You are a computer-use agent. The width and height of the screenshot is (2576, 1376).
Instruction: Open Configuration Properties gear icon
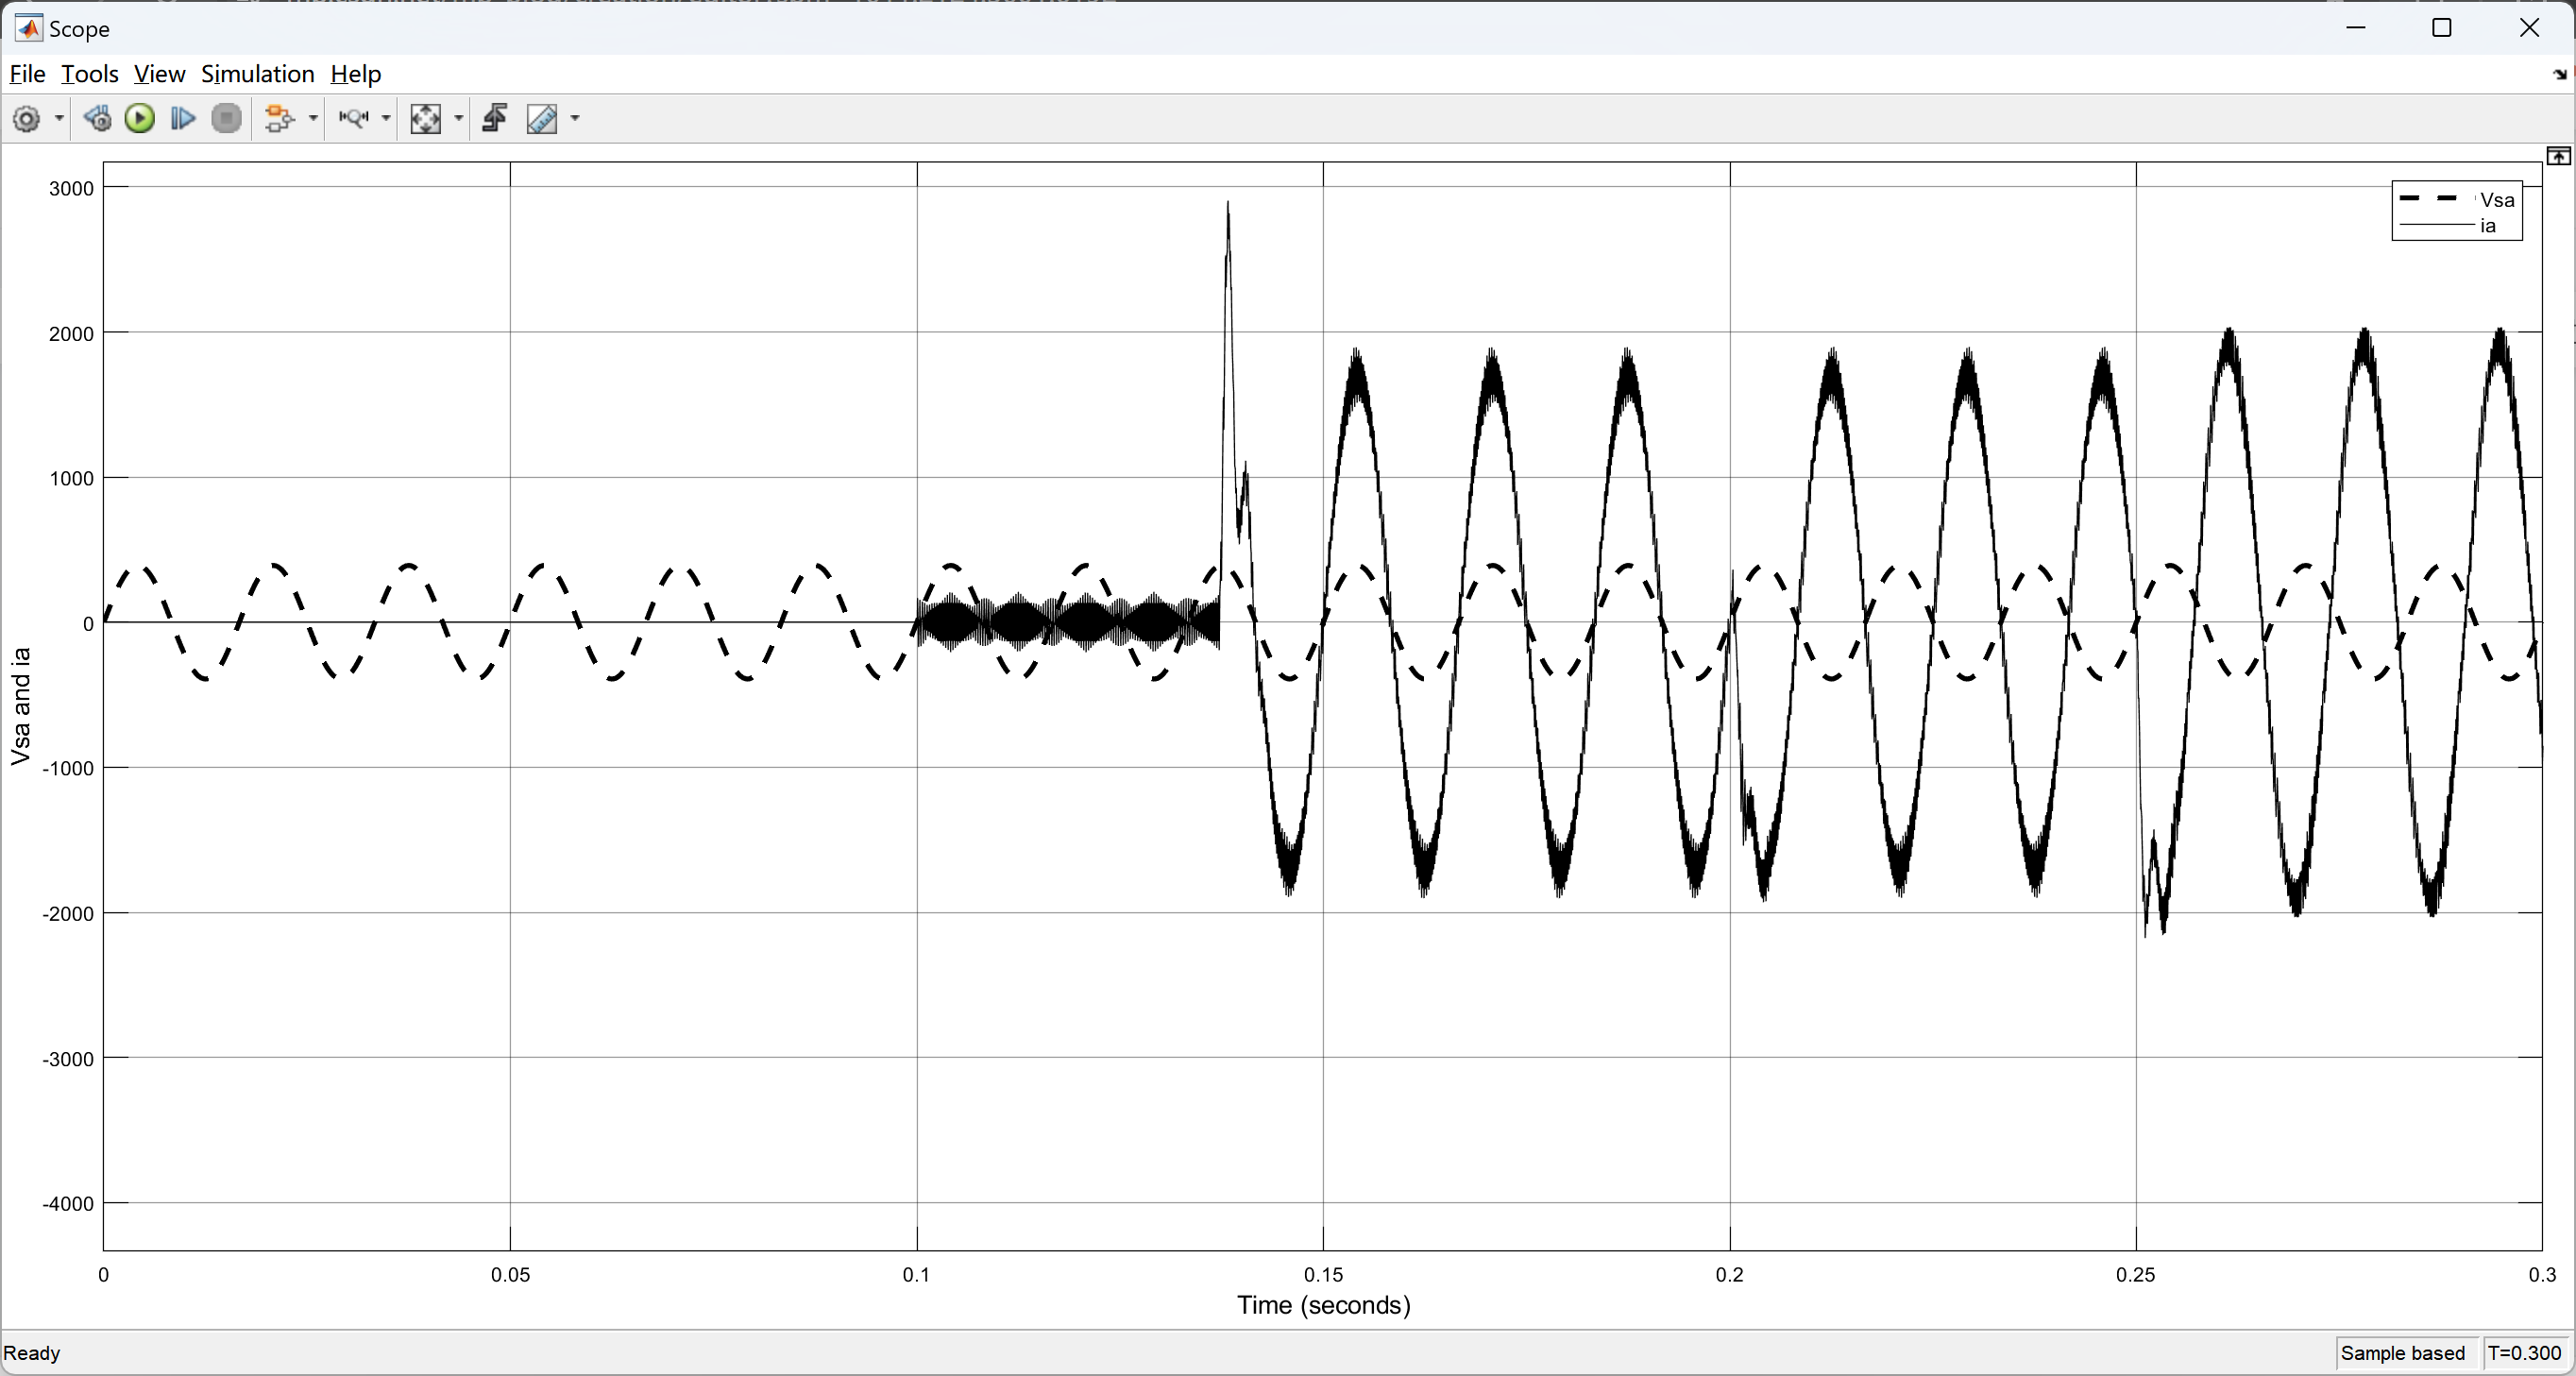(x=27, y=119)
